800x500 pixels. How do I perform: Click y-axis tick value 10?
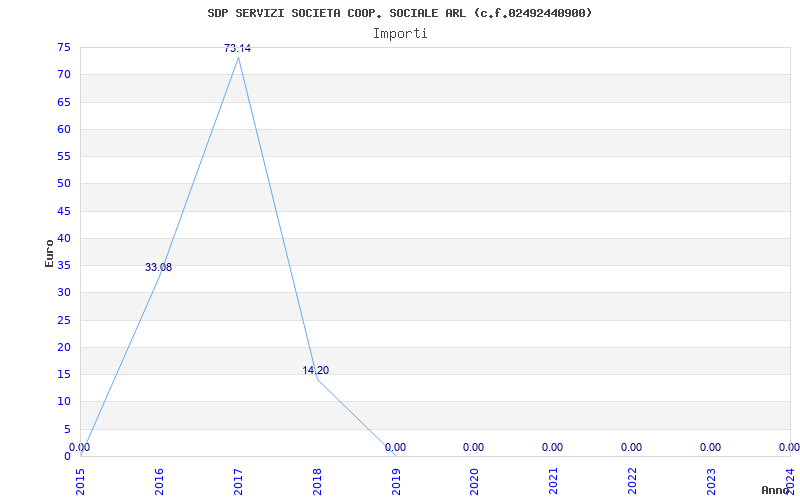[x=64, y=402]
